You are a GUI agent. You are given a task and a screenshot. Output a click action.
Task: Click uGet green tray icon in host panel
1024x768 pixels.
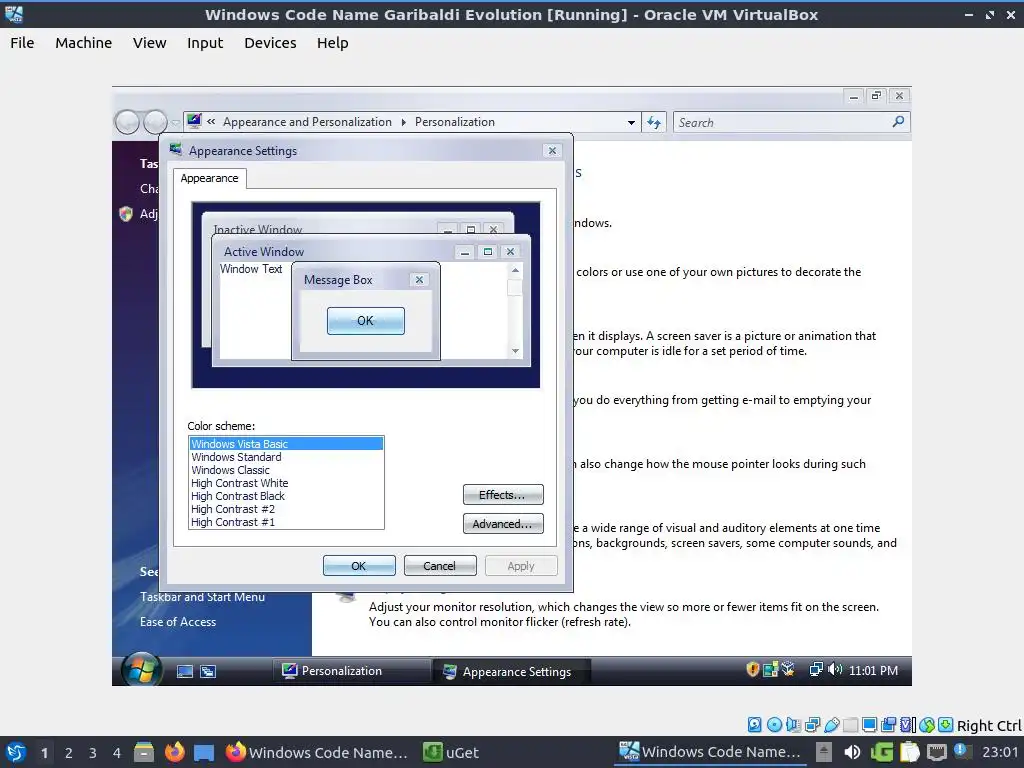tap(882, 752)
